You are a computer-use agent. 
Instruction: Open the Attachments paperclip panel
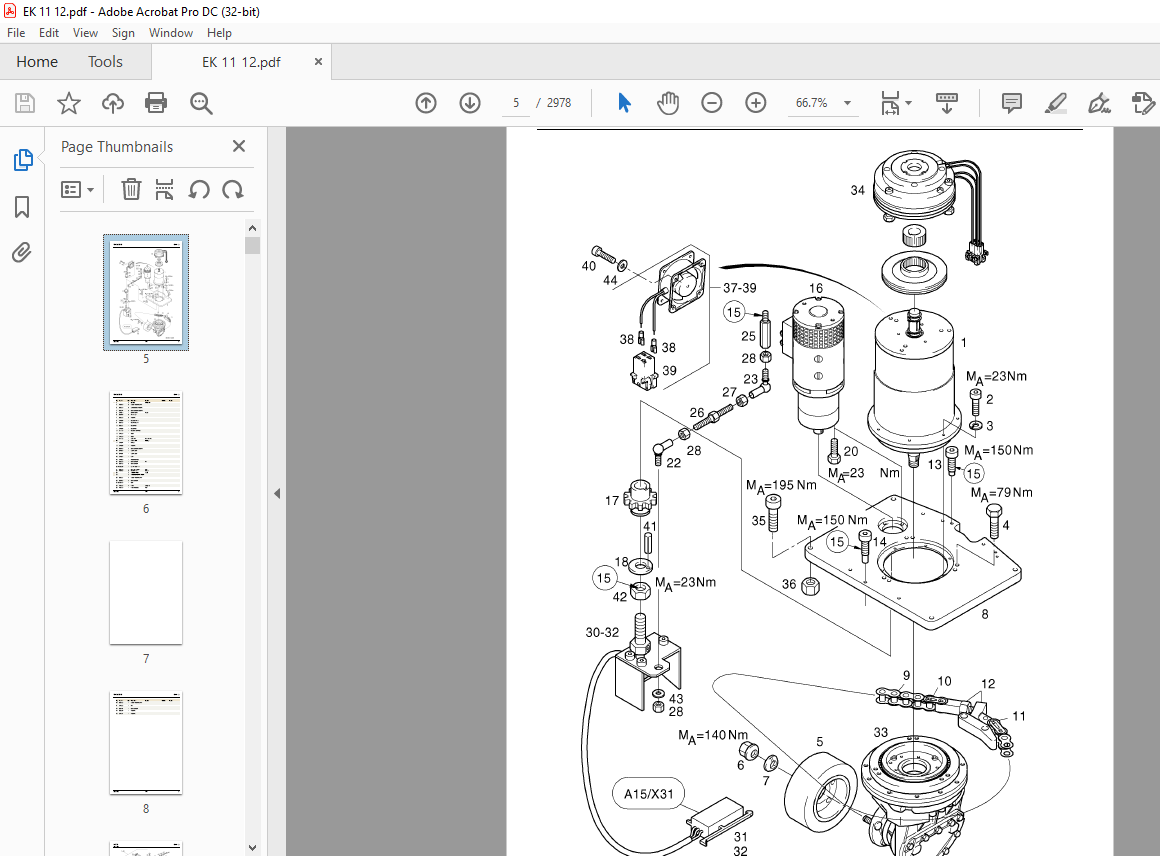pos(22,253)
